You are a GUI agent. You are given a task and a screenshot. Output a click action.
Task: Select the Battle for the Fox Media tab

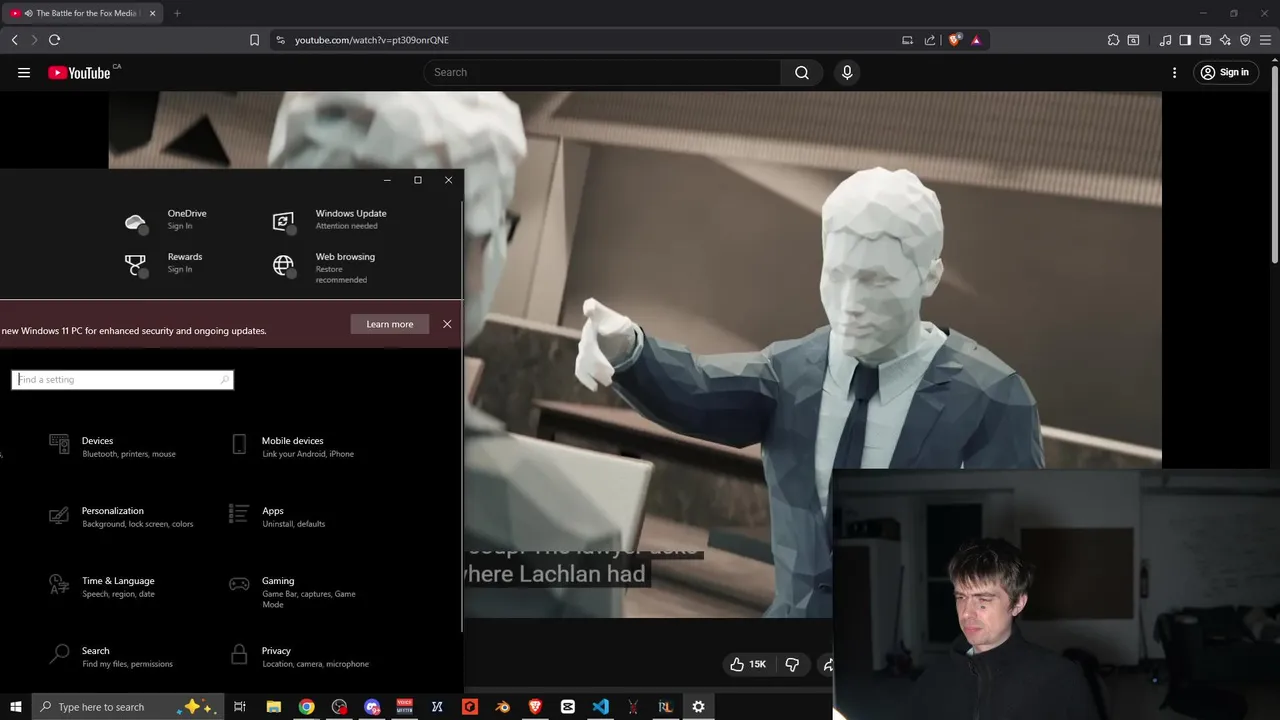(x=82, y=13)
